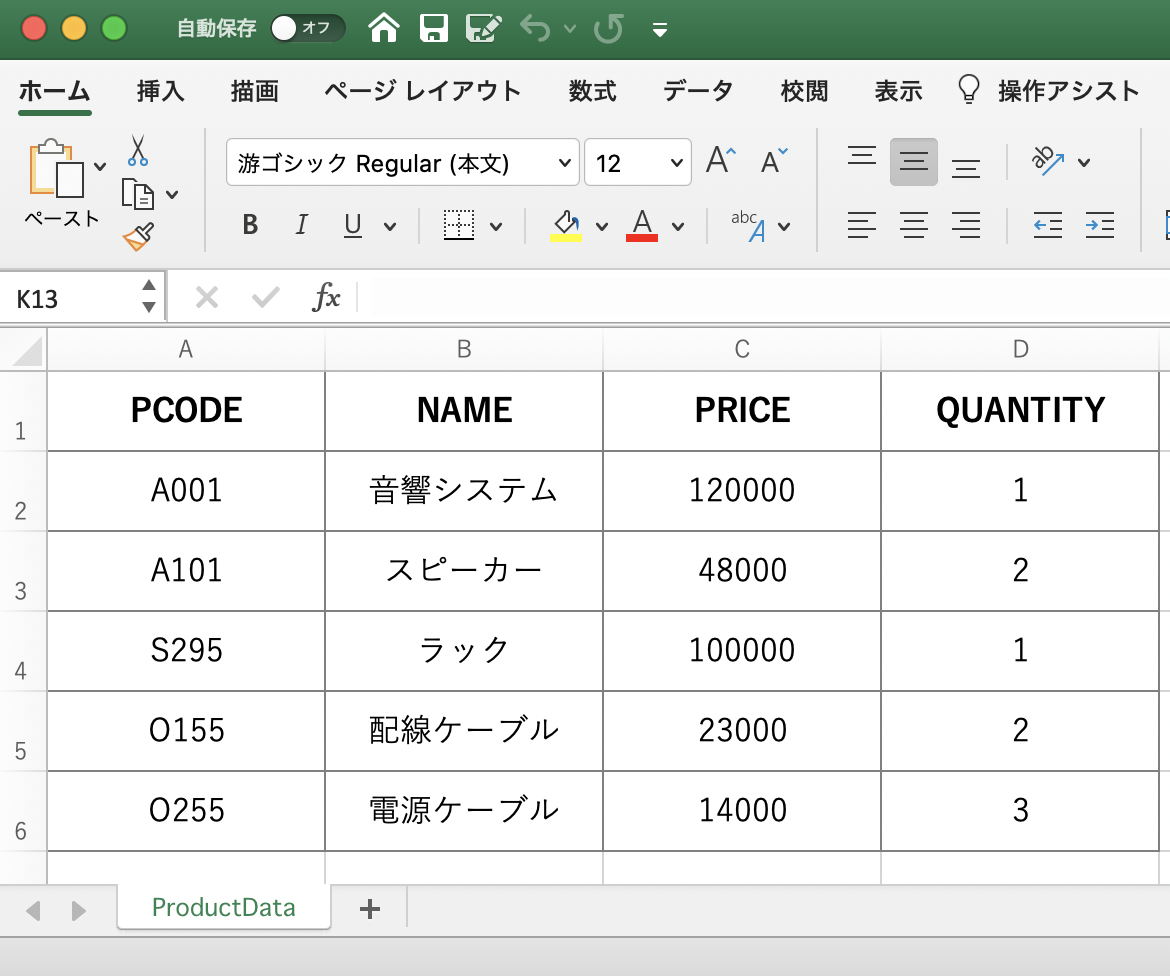Screen dimensions: 1170x976
Task: Add a new sheet with the plus button
Action: tap(369, 908)
